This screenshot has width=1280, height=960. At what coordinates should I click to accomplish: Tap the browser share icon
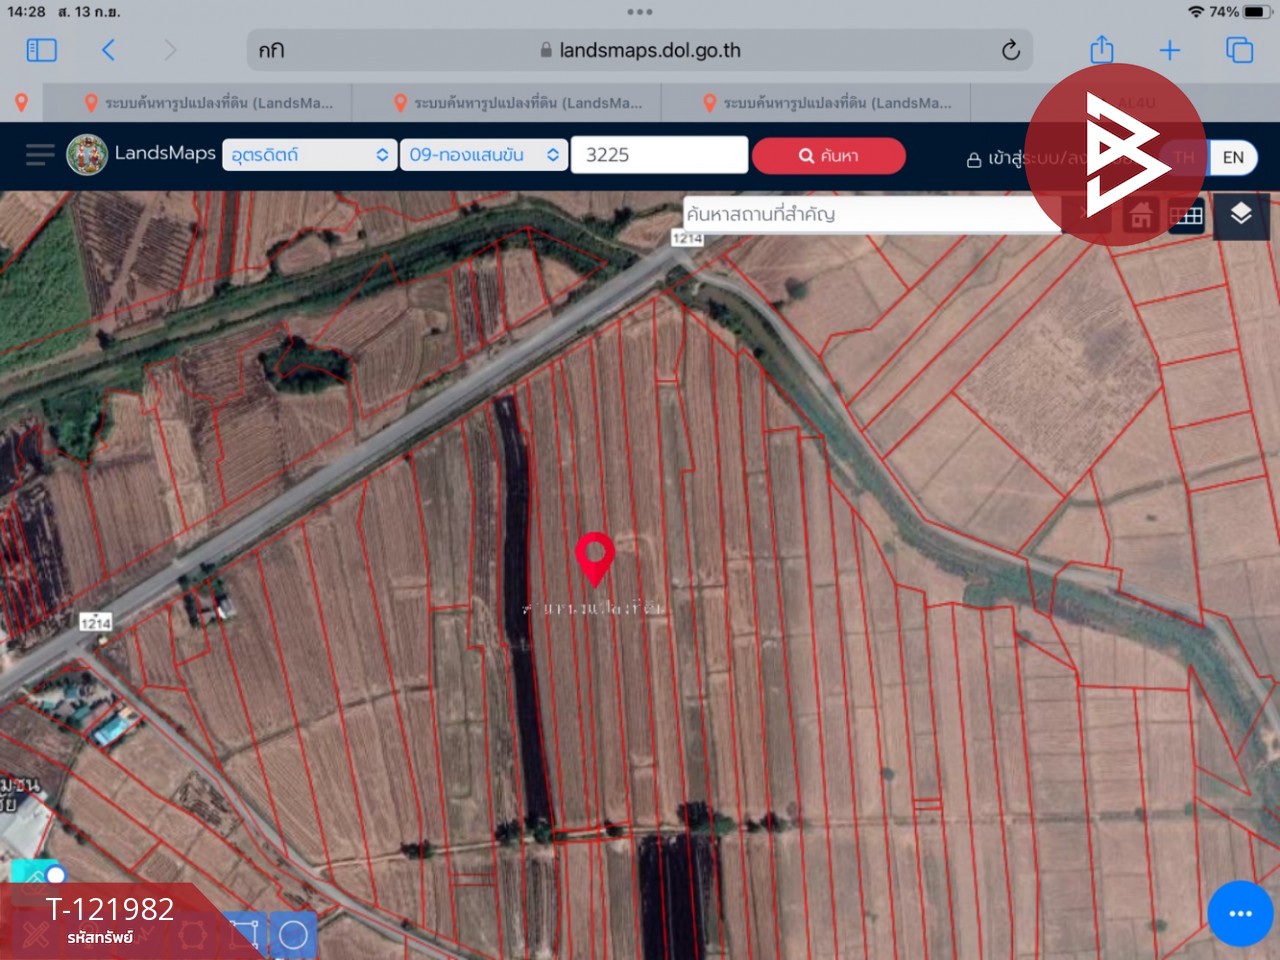1101,50
